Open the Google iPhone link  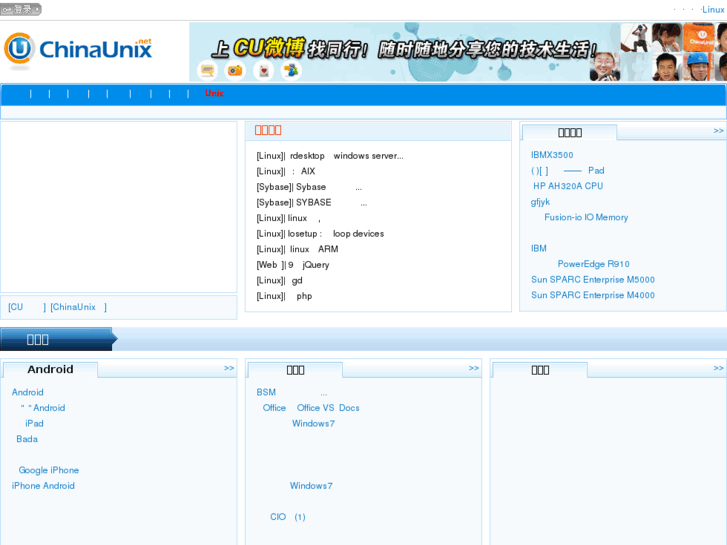click(49, 470)
